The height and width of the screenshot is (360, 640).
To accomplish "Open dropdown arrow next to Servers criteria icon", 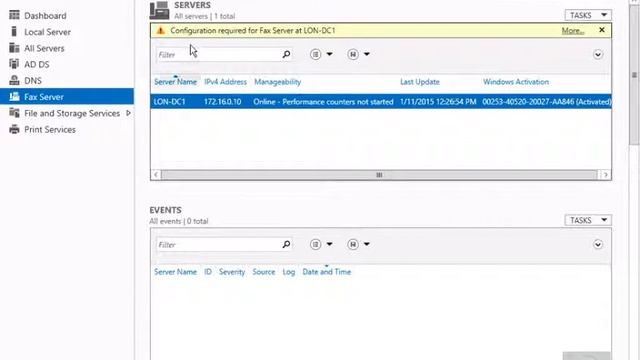I will pos(329,54).
